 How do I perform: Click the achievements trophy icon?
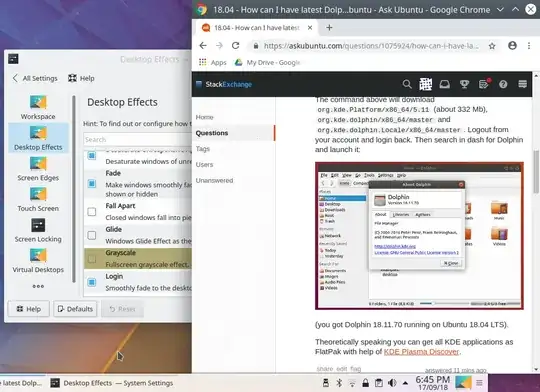(464, 84)
